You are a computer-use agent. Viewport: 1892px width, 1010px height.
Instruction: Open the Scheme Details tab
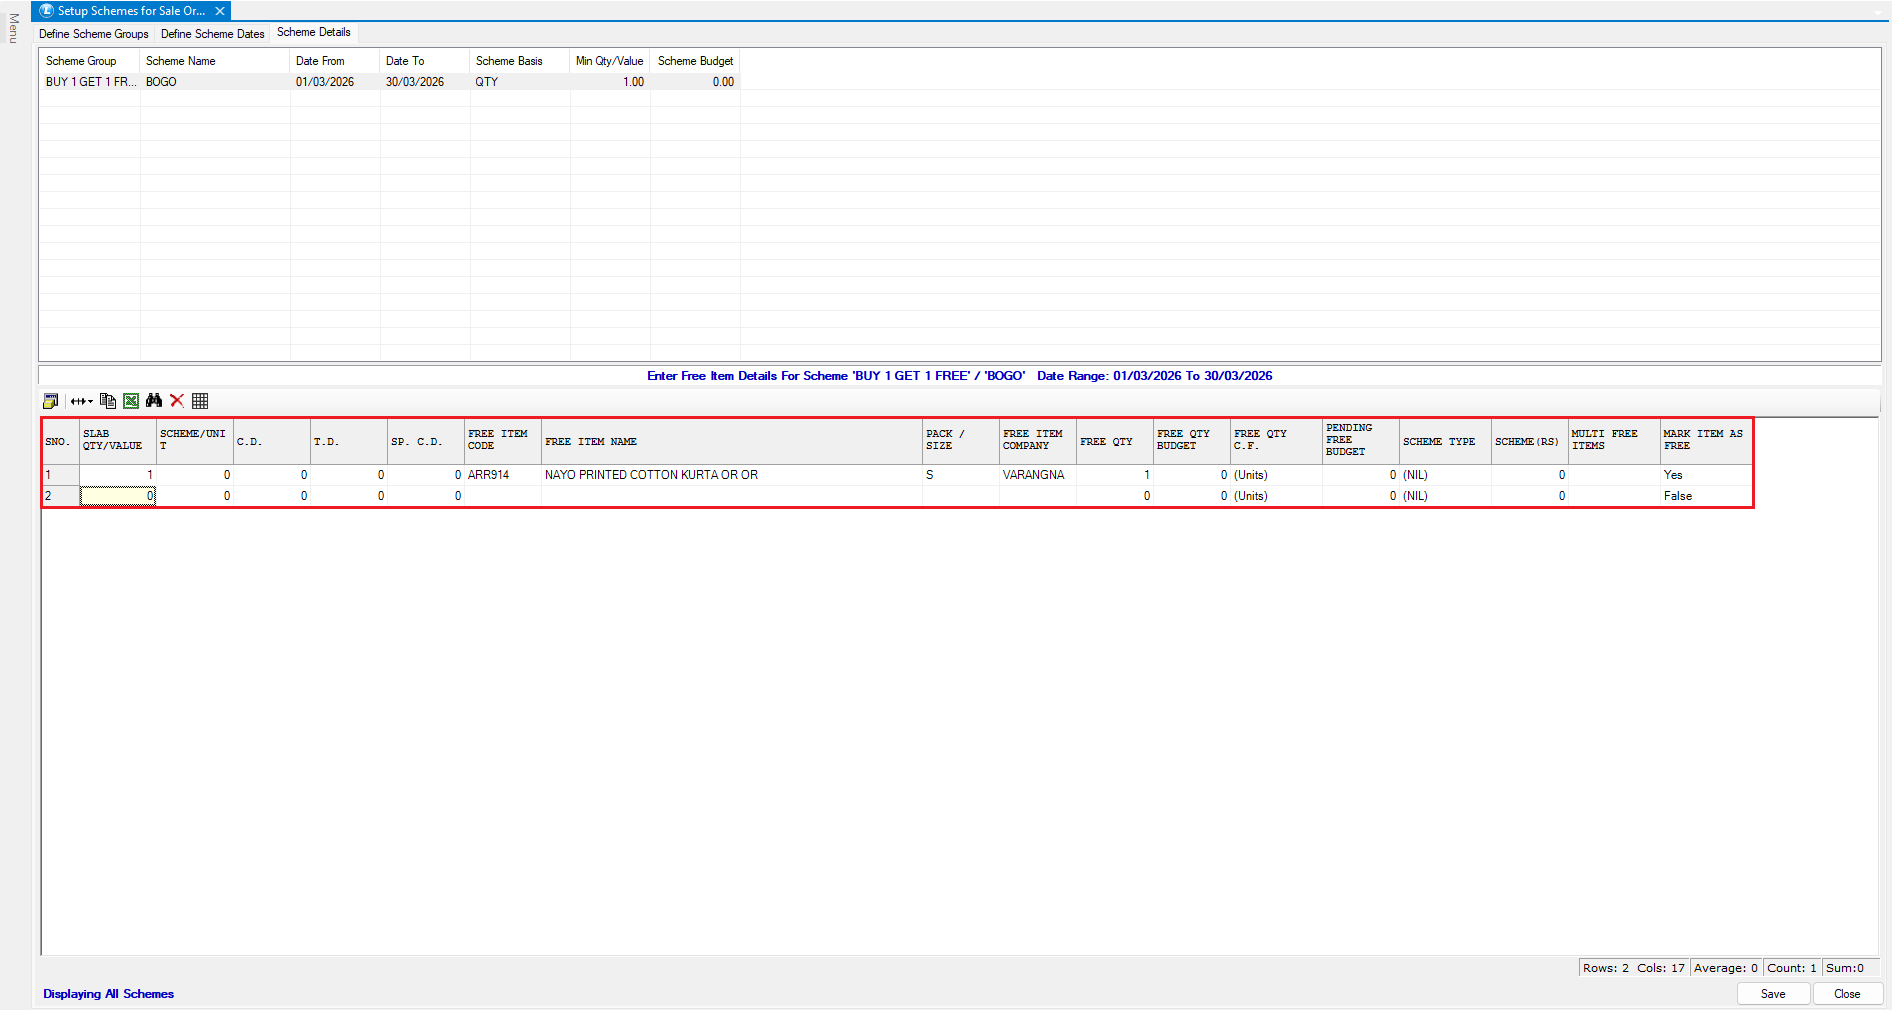pyautogui.click(x=313, y=33)
